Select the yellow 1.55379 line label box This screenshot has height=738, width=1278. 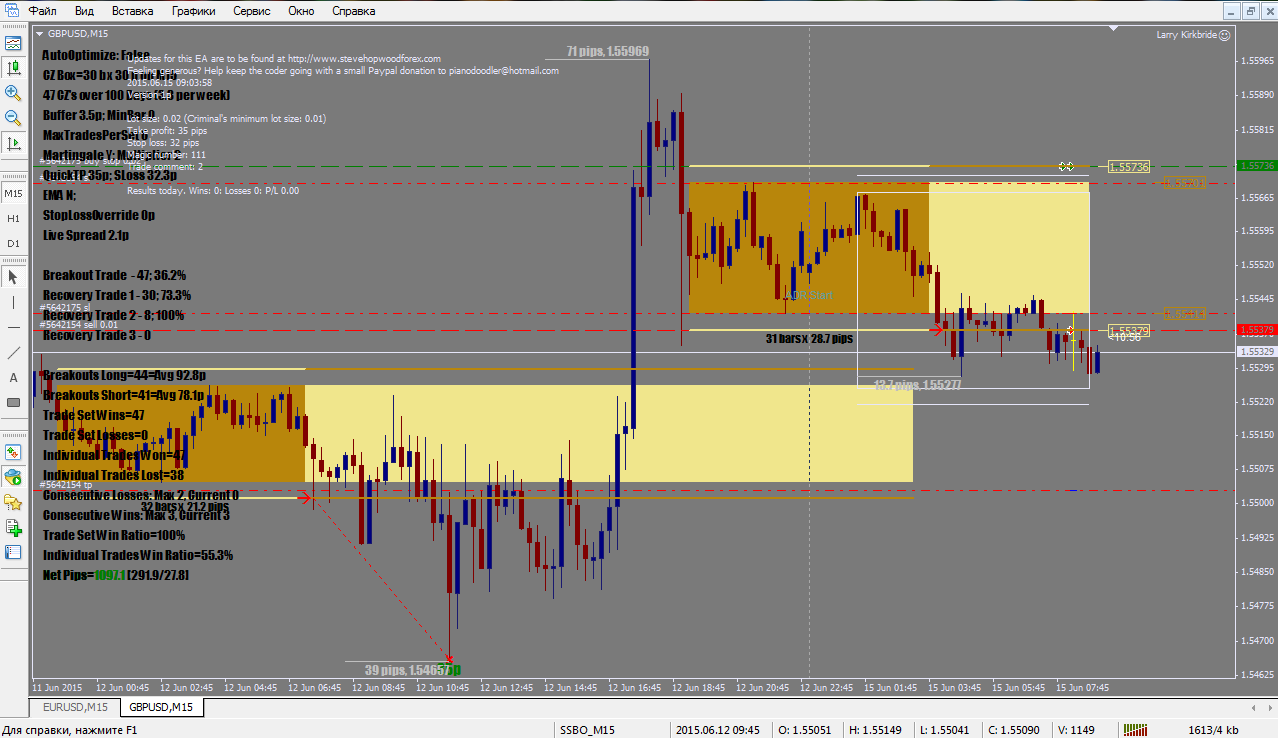pyautogui.click(x=1129, y=330)
